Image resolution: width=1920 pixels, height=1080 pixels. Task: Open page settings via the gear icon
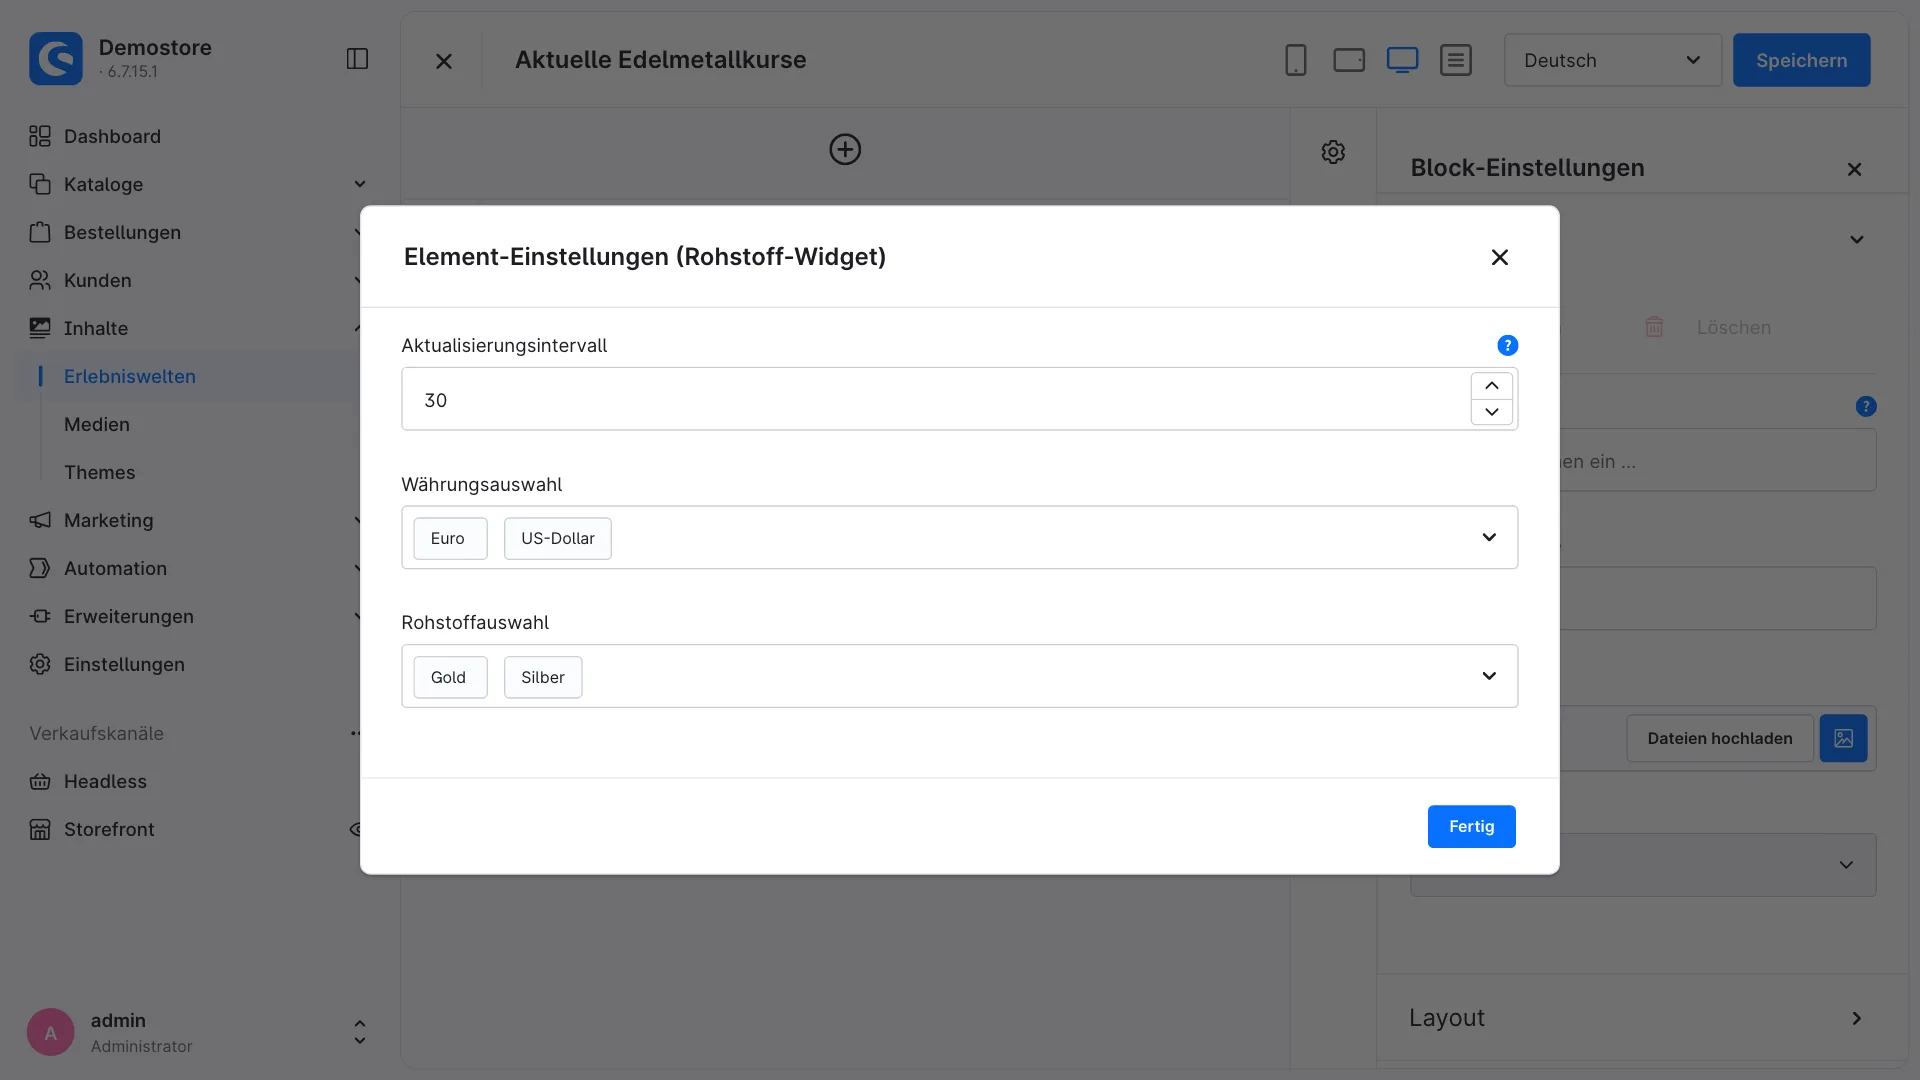pos(1333,151)
